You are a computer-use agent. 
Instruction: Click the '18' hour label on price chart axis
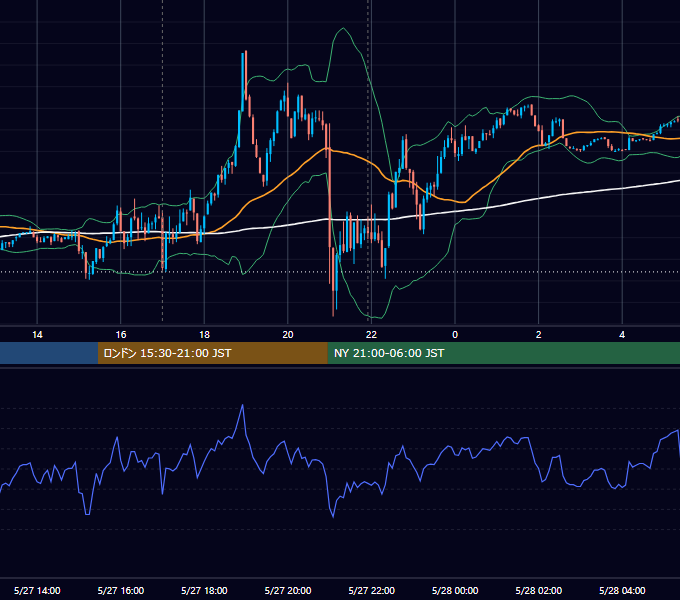204,335
